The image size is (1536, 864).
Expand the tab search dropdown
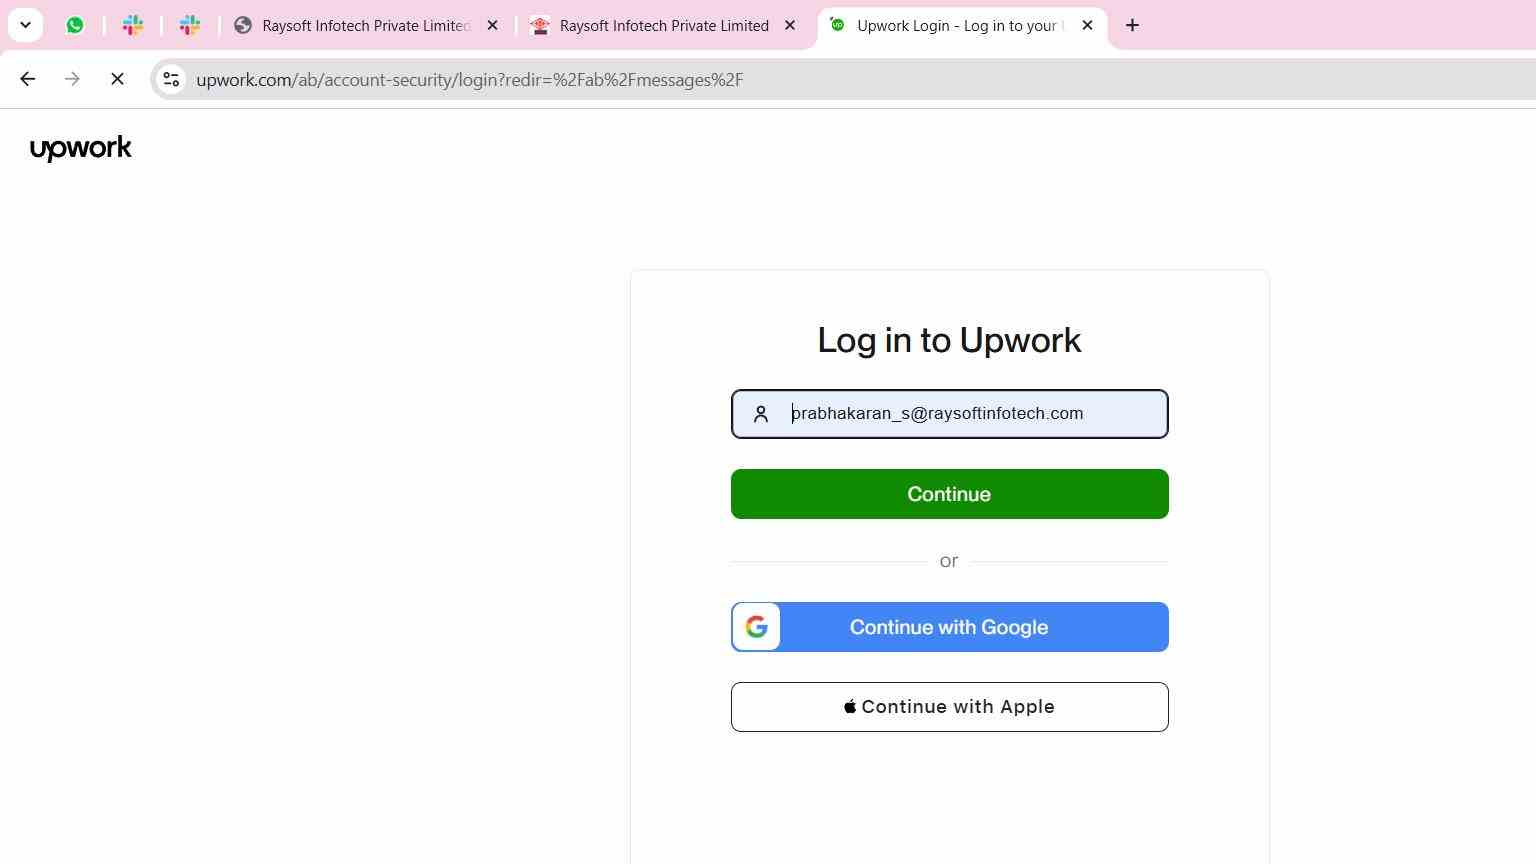point(25,26)
